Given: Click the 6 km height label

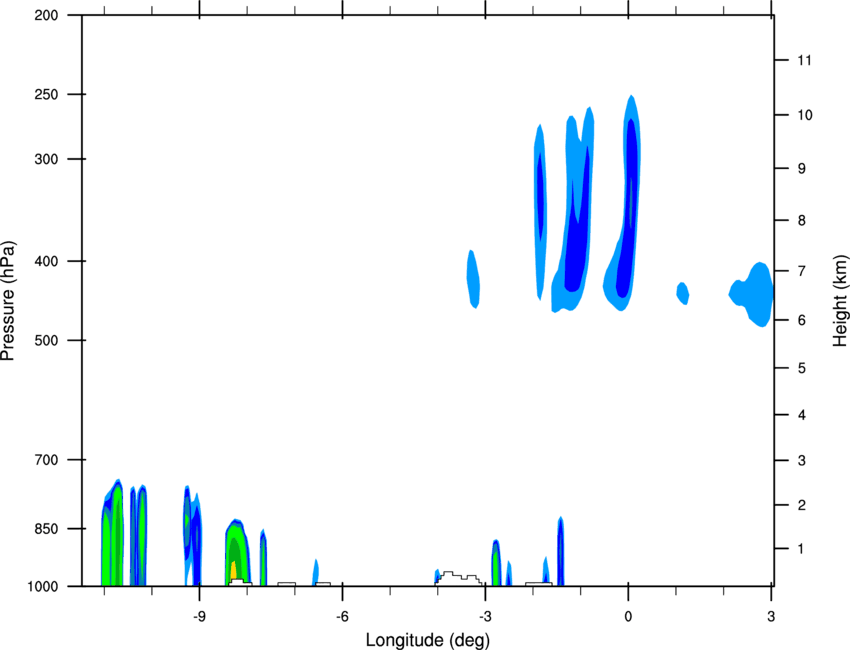Looking at the screenshot, I should 801,320.
